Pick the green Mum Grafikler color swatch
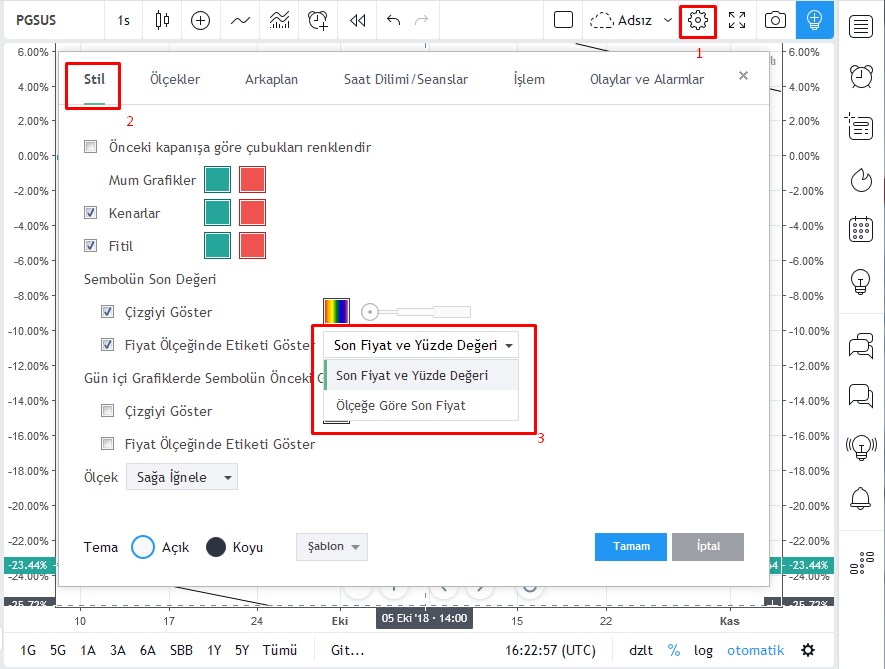Image resolution: width=885 pixels, height=669 pixels. 217,180
